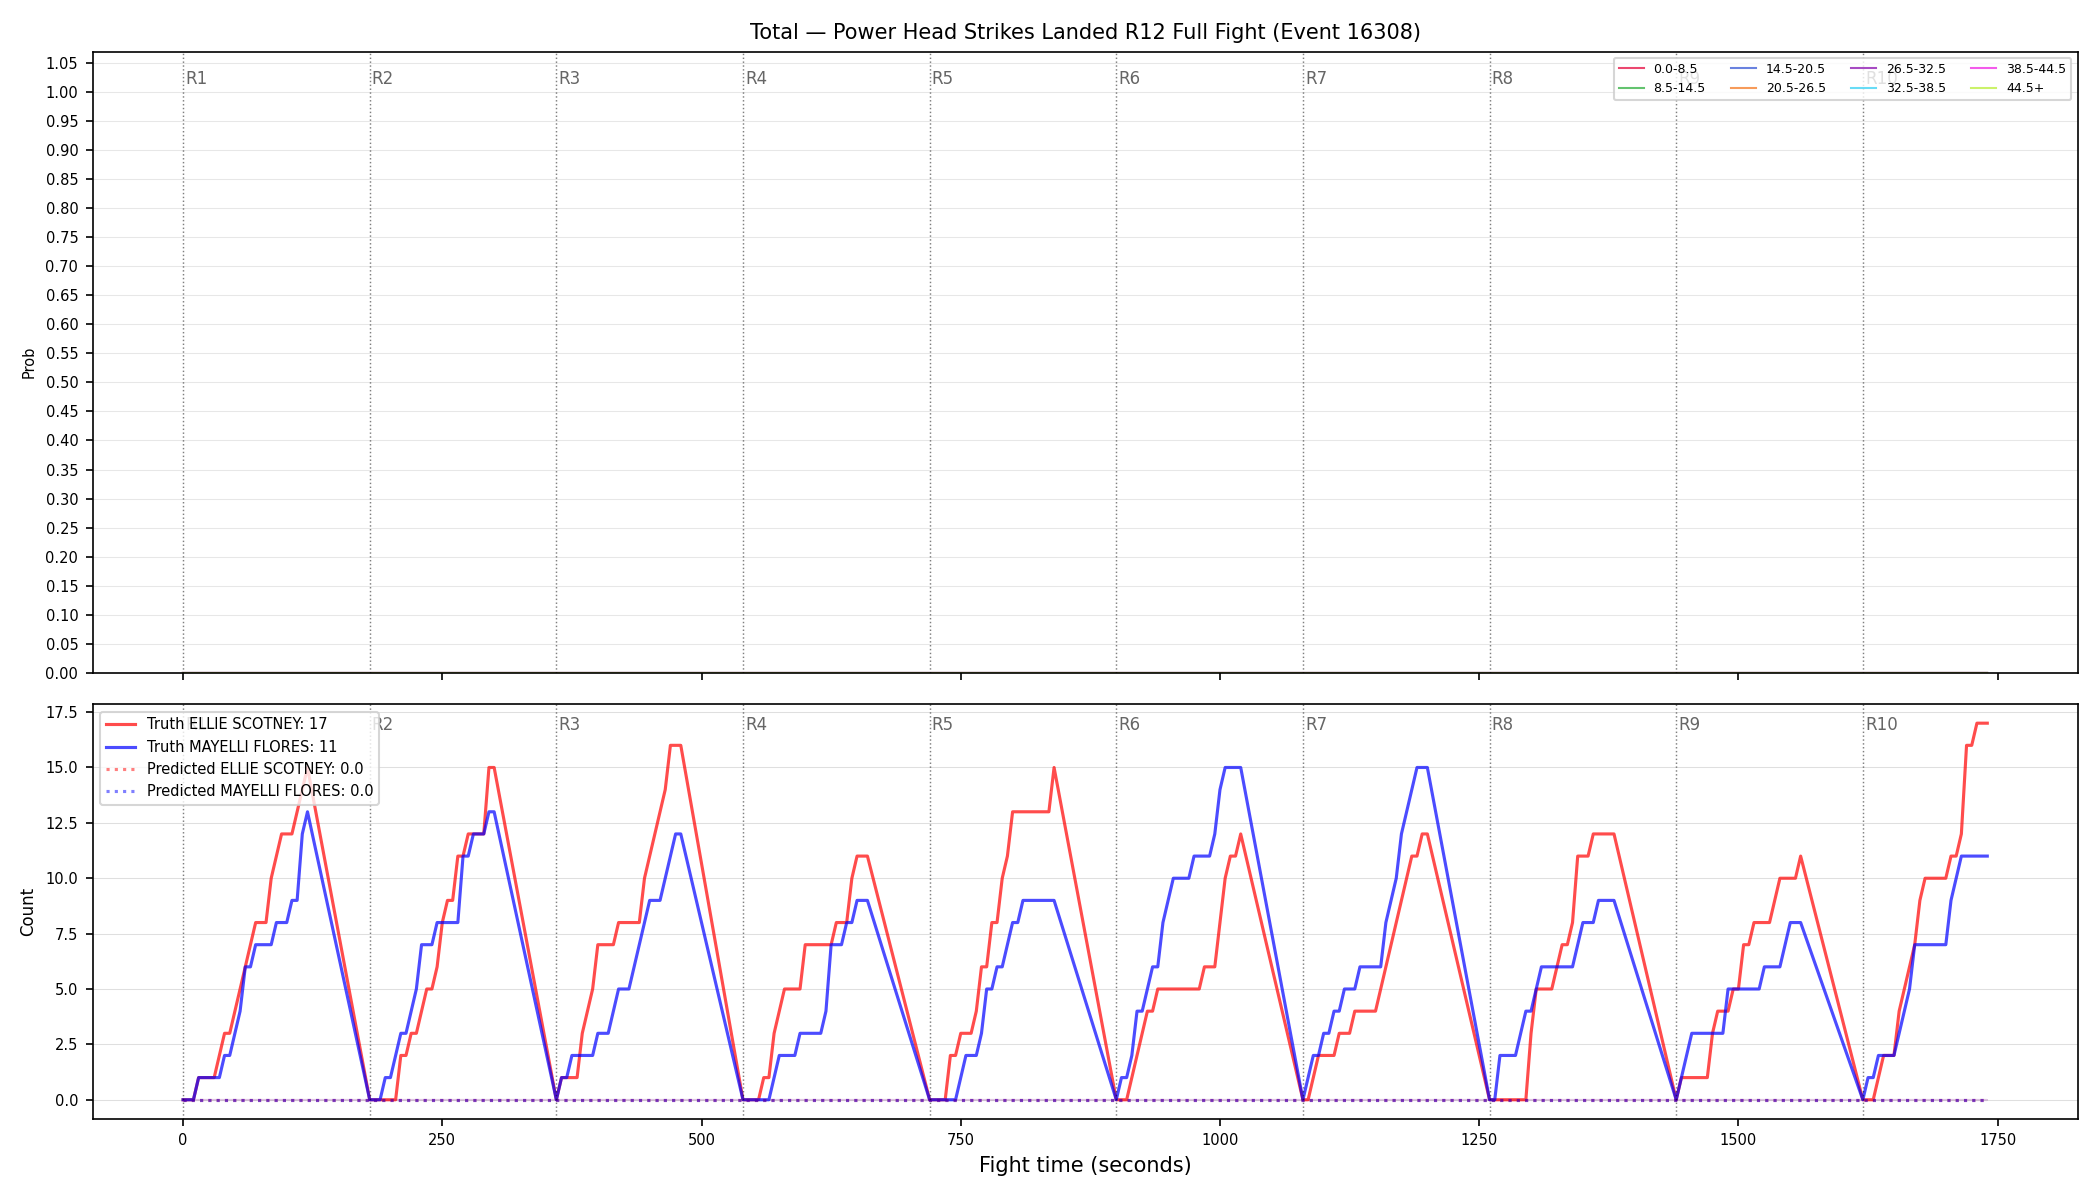Click the '1750' time tick label

1998,1139
